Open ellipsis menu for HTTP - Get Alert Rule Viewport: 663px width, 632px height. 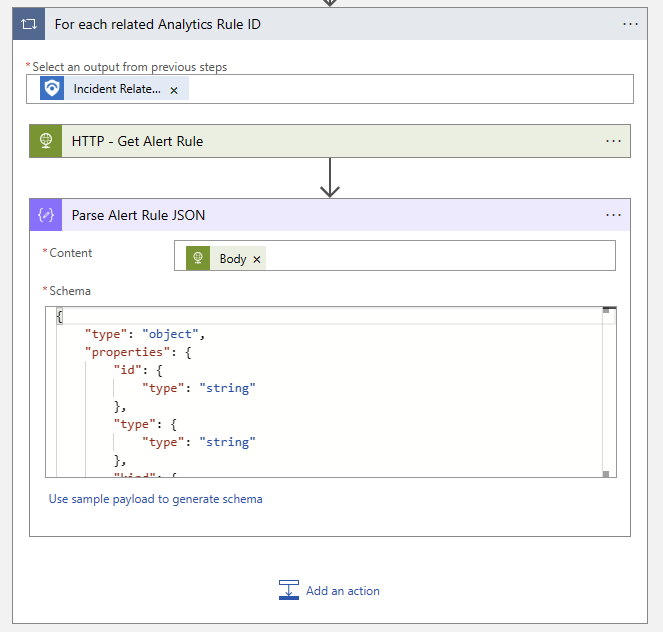[x=613, y=141]
